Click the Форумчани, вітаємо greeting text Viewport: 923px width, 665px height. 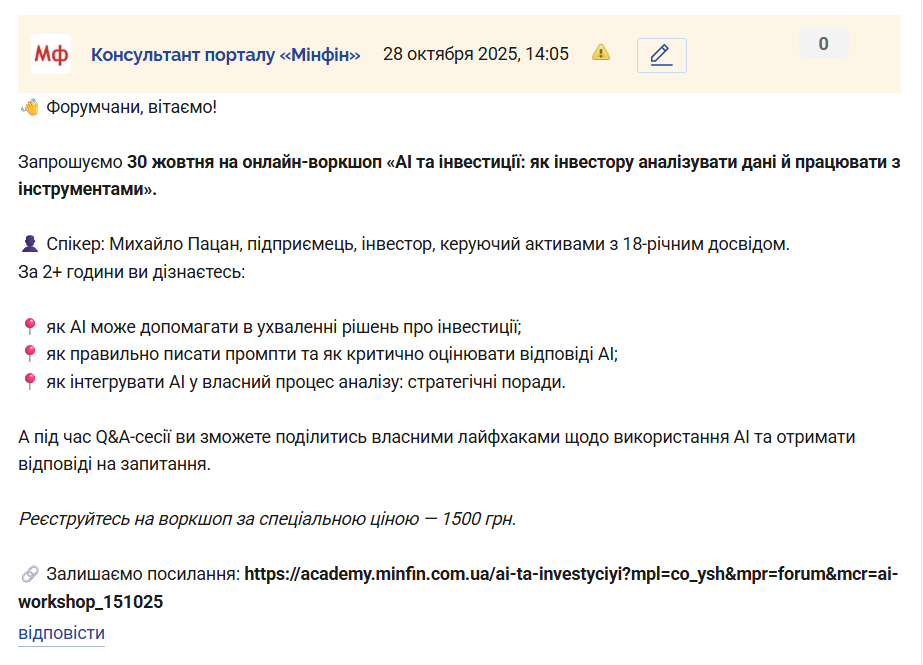131,107
